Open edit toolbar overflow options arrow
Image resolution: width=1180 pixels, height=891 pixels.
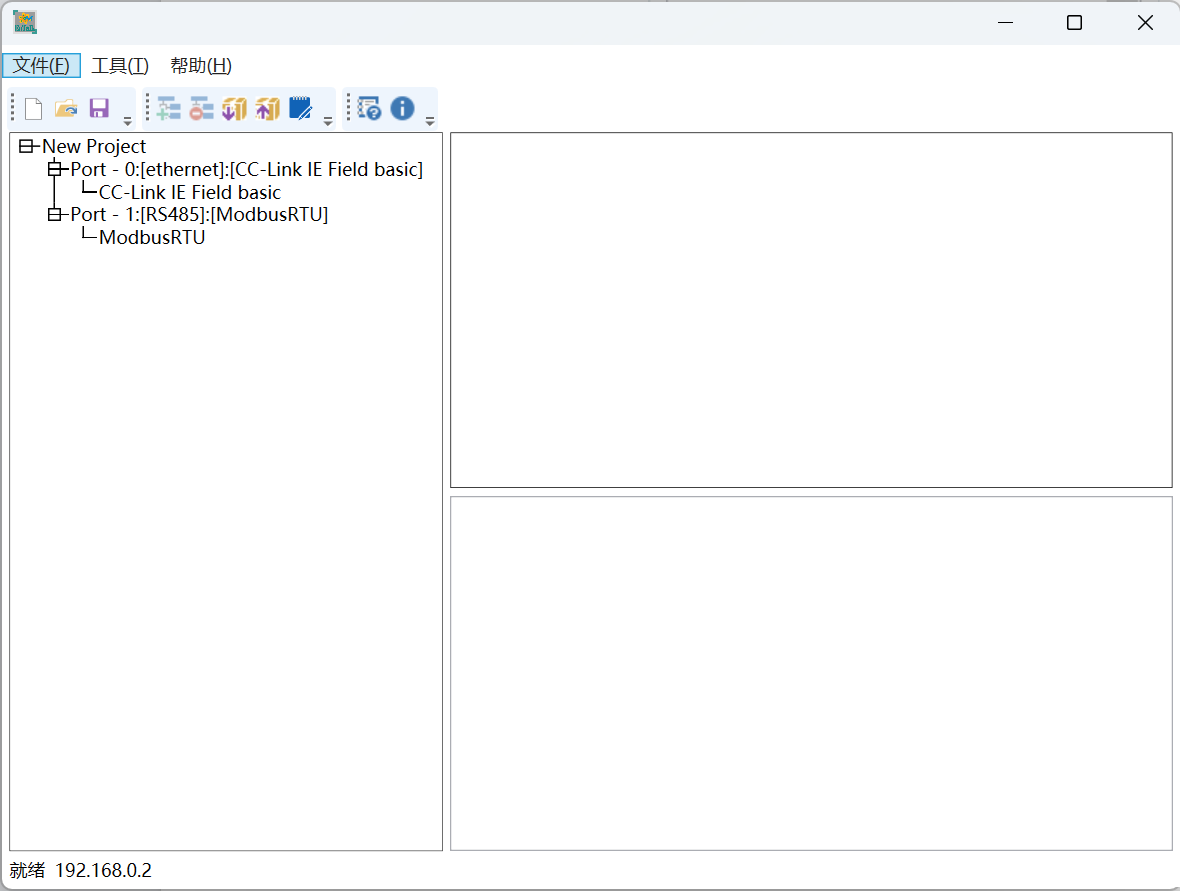click(328, 120)
